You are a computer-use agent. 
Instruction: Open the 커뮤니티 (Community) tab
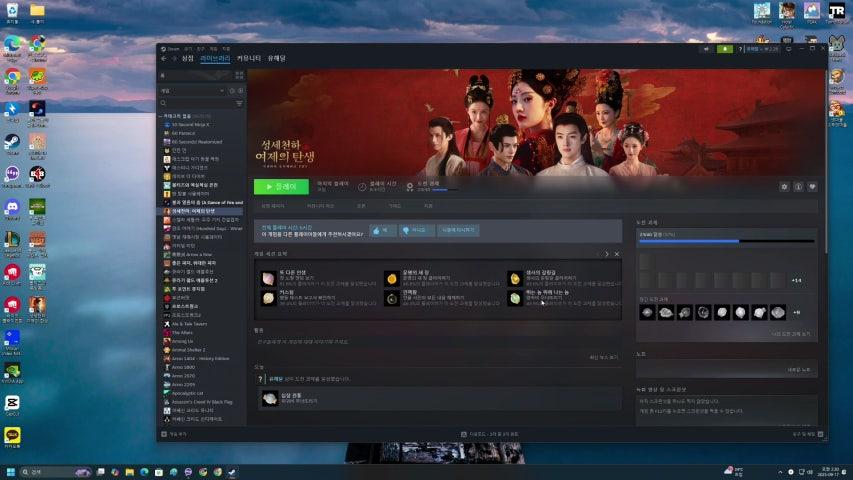click(x=249, y=58)
